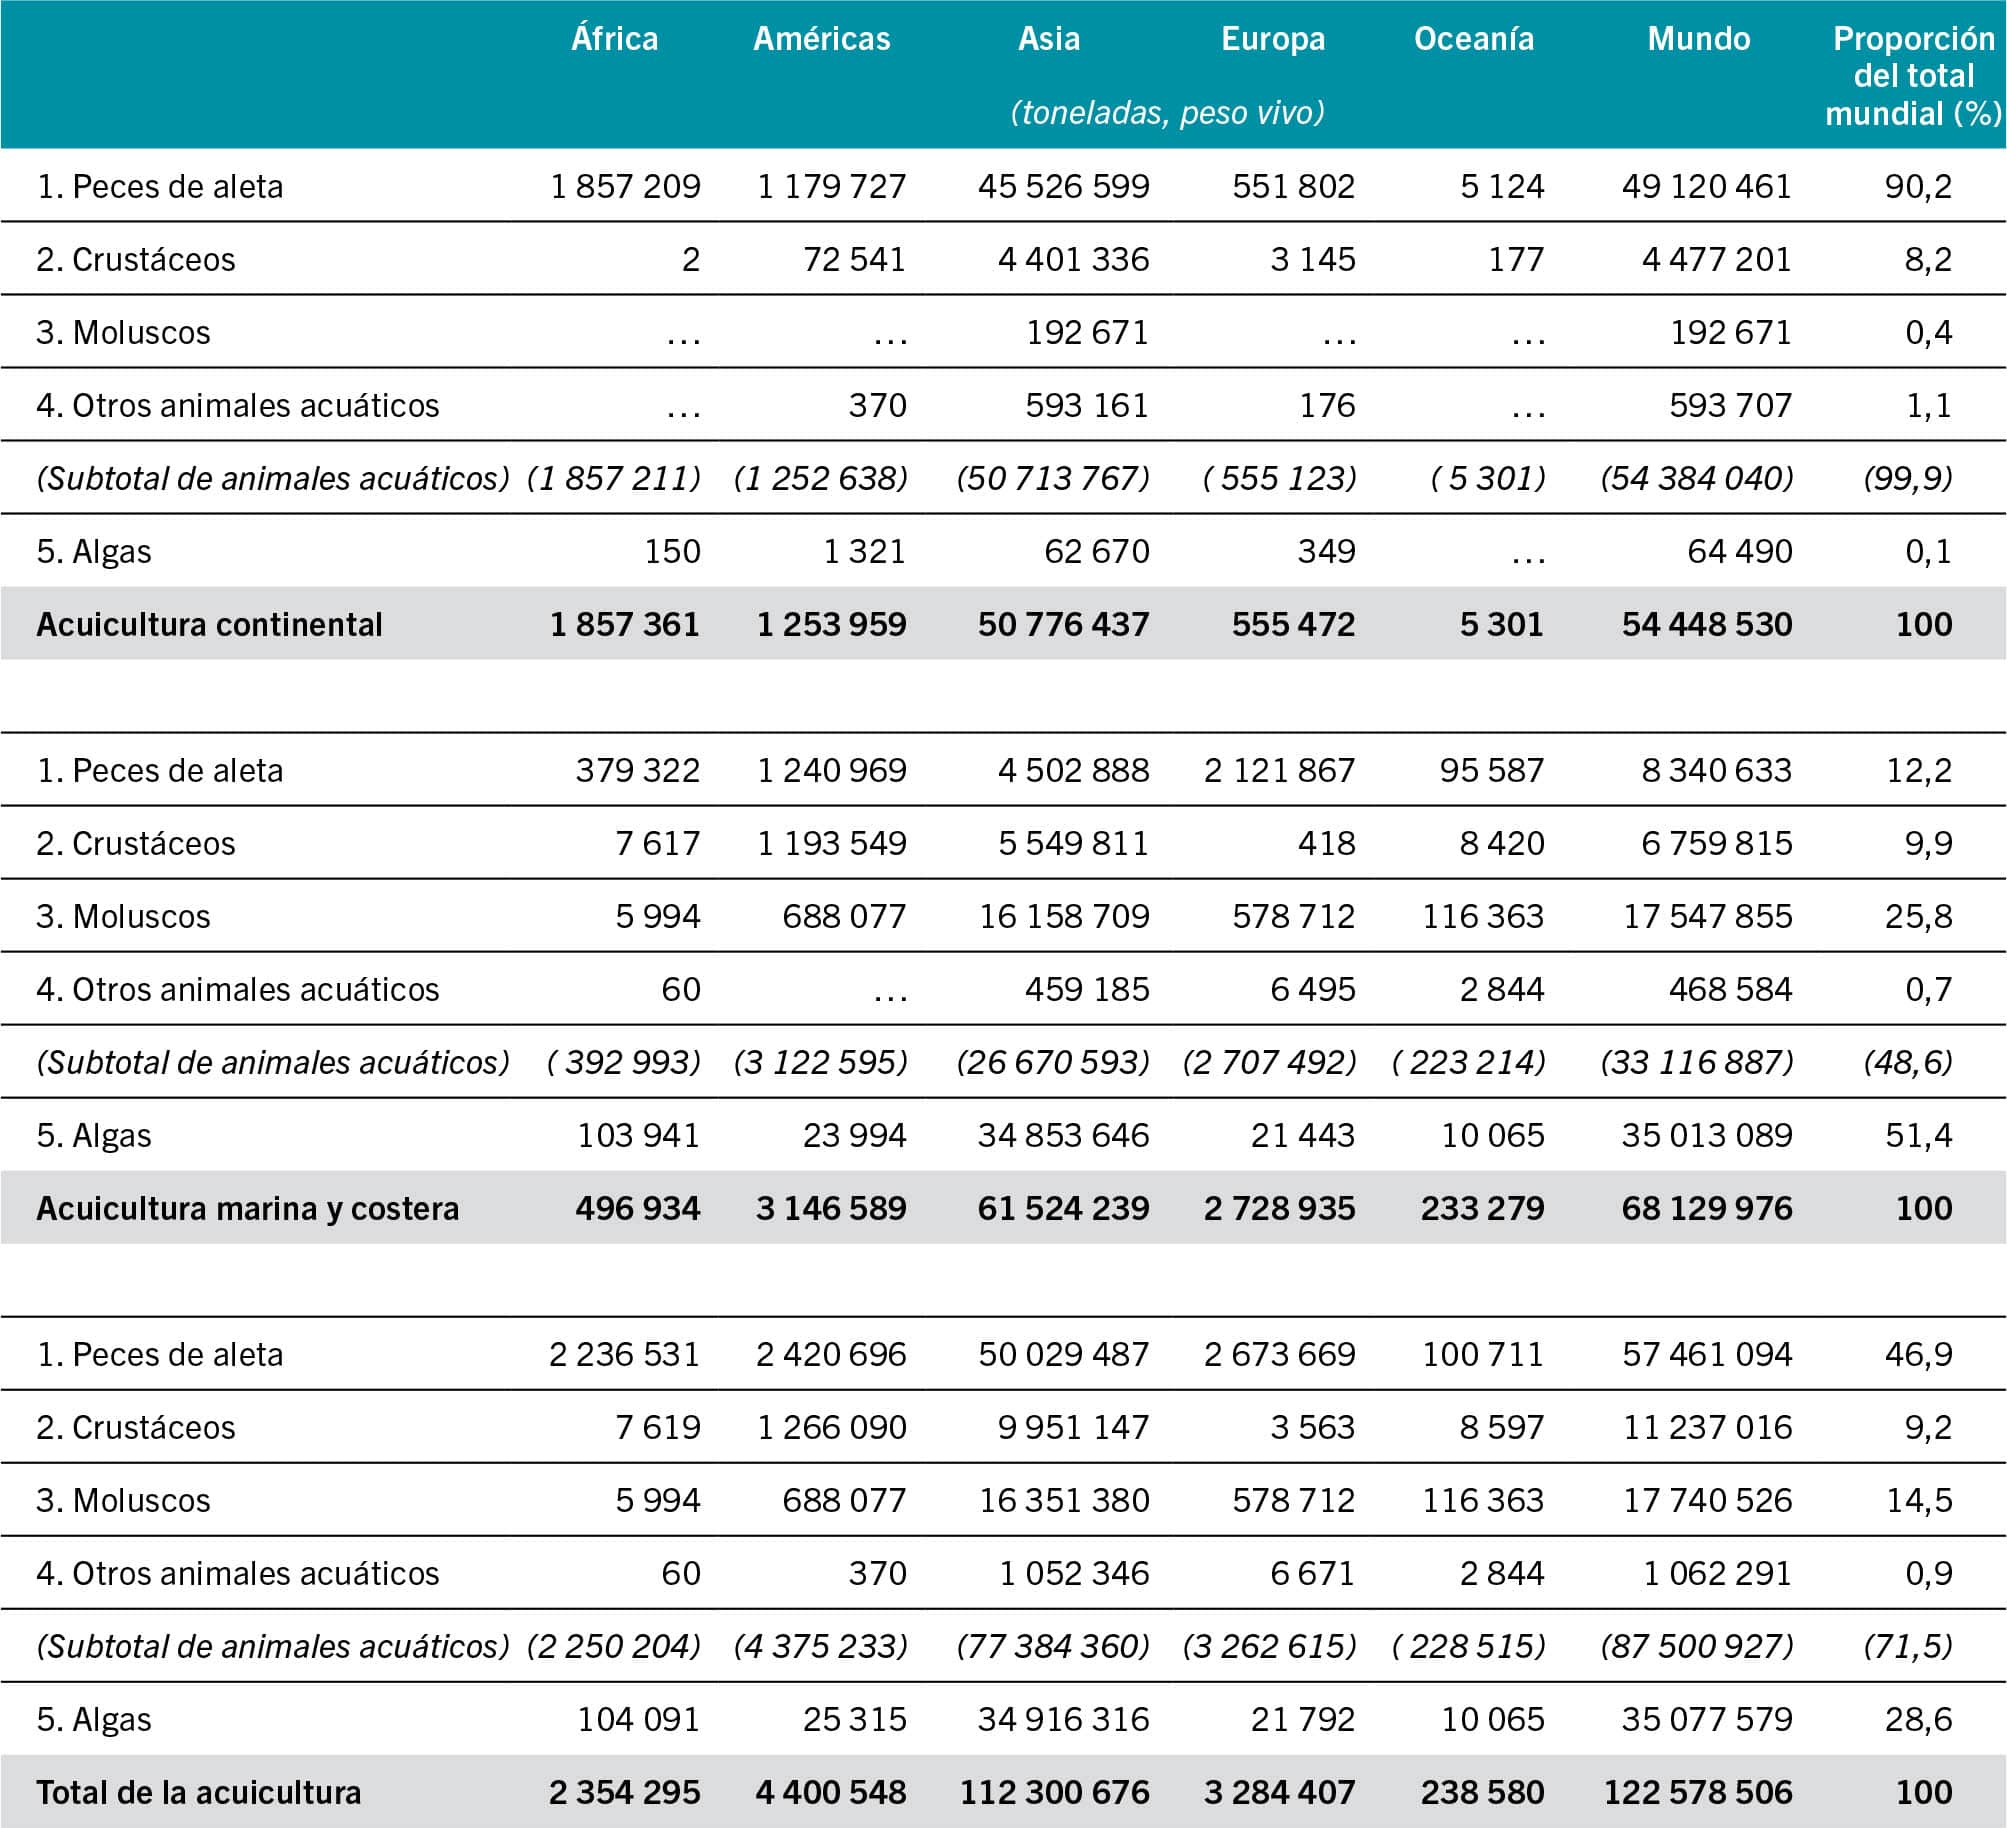Click the value 8 340 633
This screenshot has width=2007, height=1828.
tap(1716, 770)
